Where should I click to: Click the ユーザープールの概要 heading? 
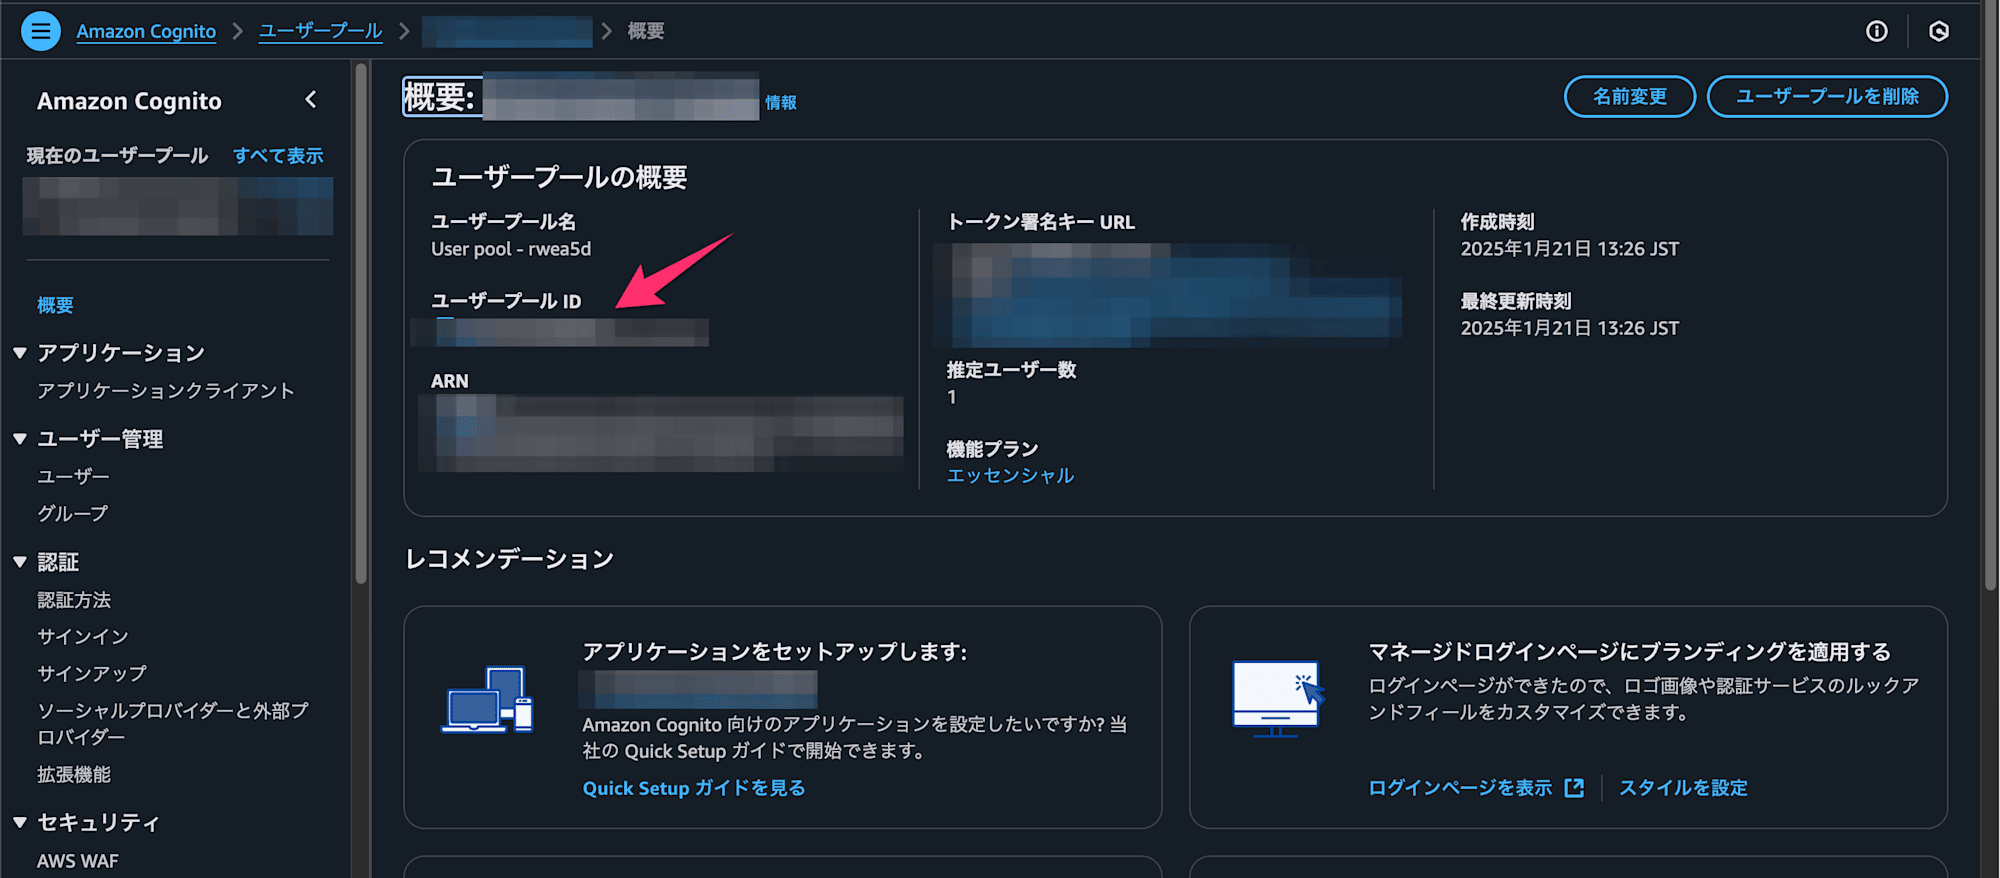click(559, 177)
